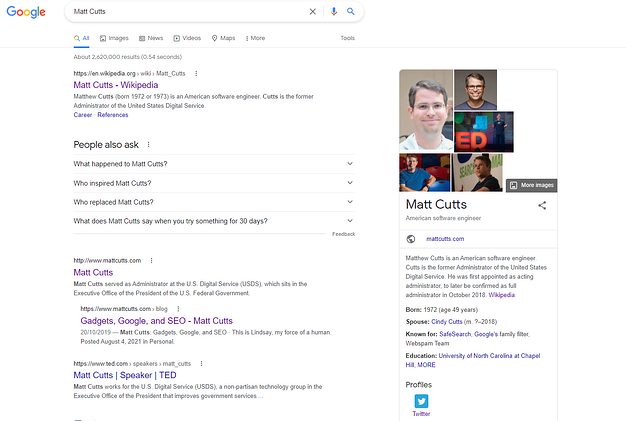Click the Google logo

26,12
